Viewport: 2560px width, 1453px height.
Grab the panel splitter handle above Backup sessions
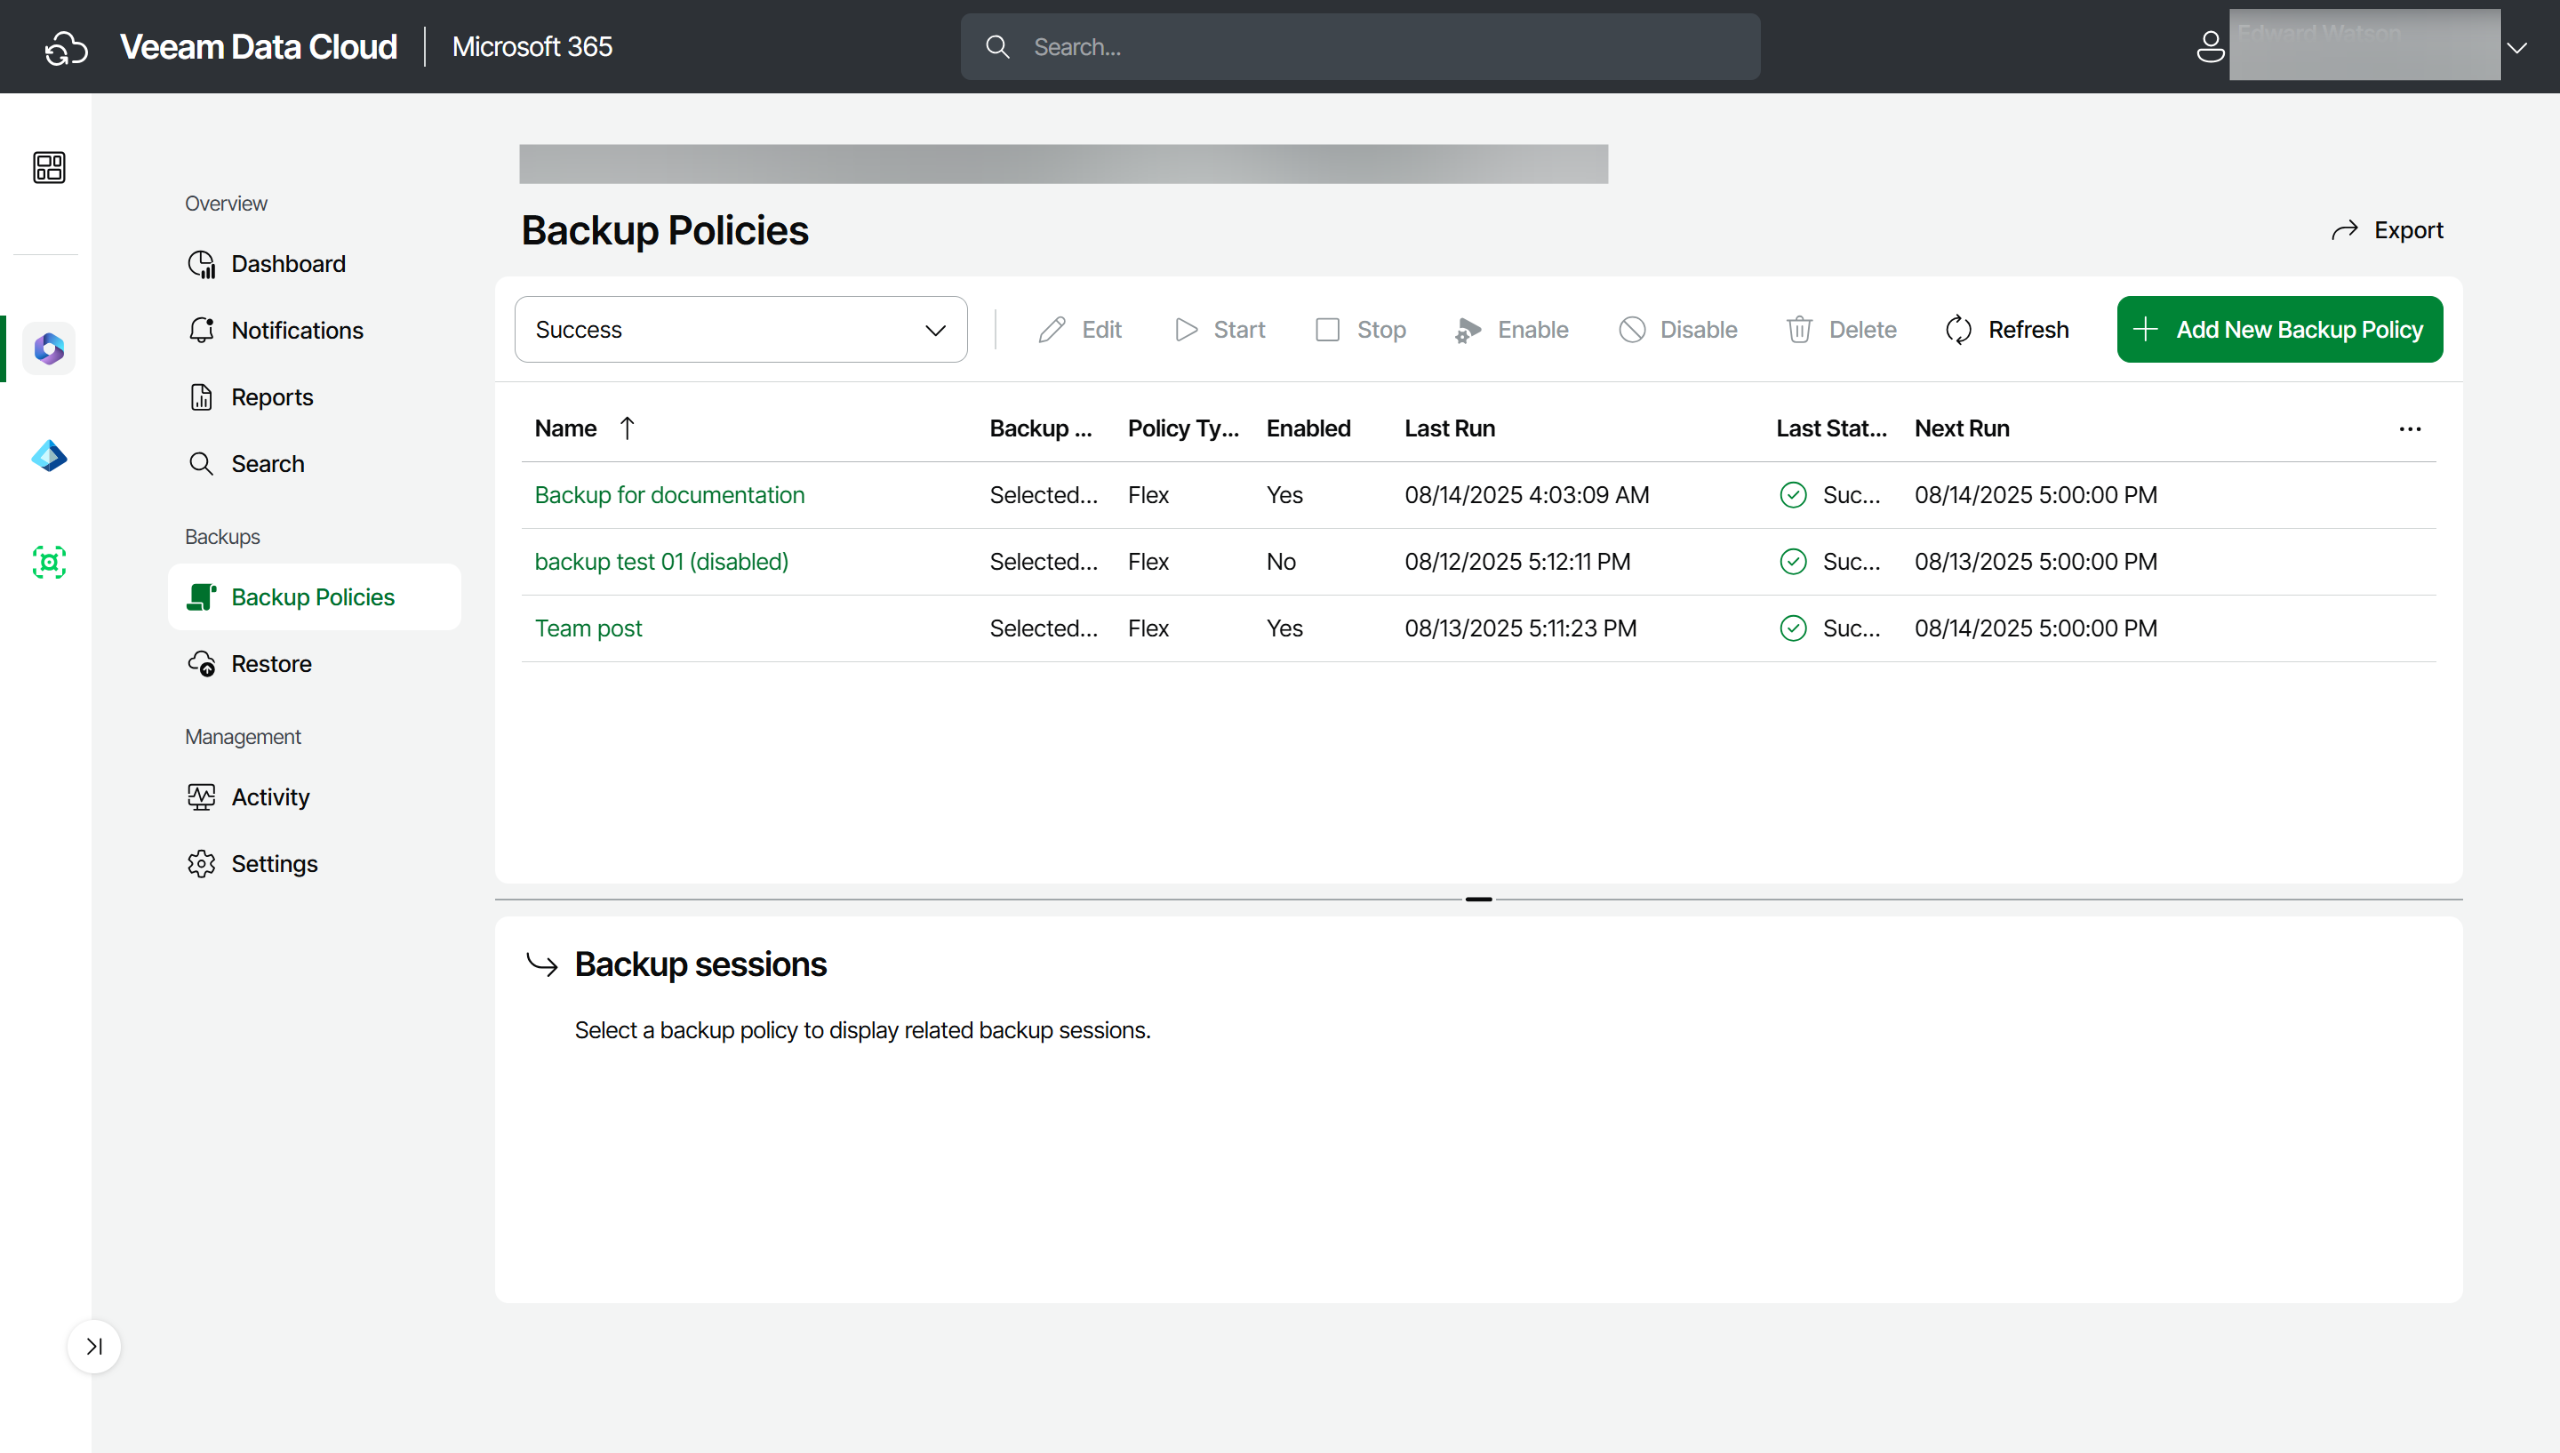pos(1478,899)
